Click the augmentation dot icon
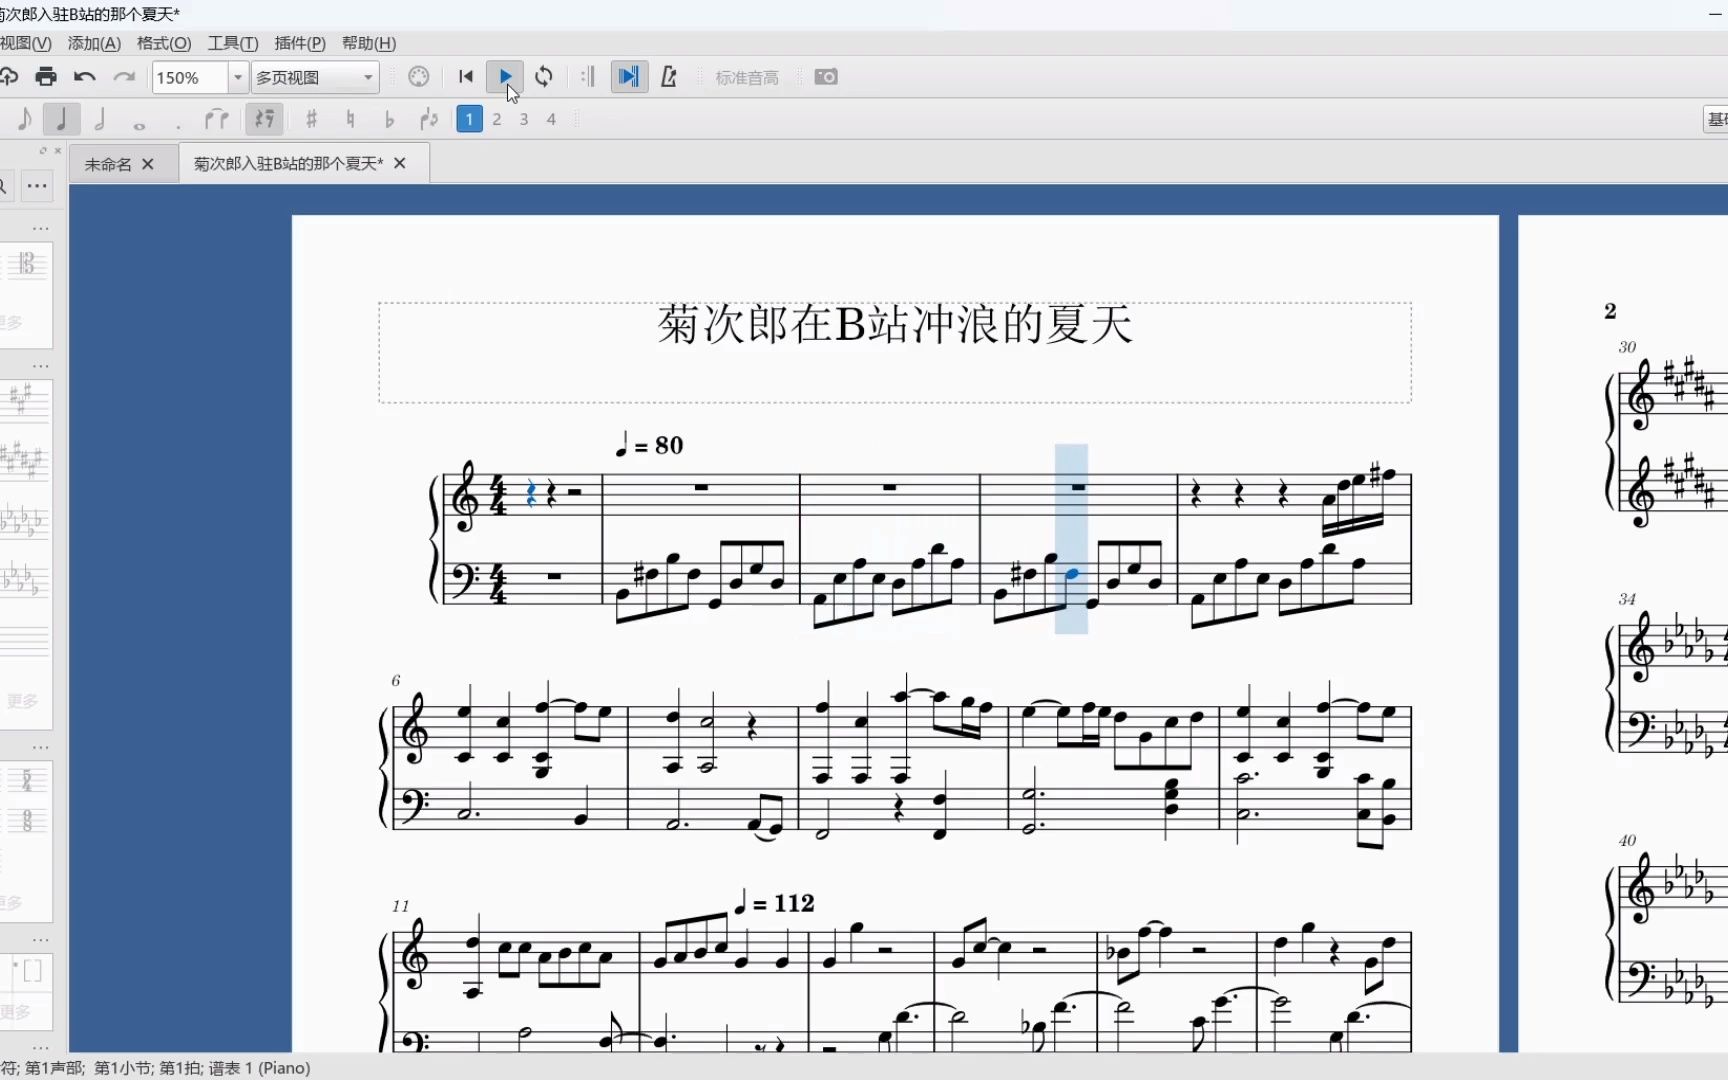1728x1080 pixels. coord(178,125)
